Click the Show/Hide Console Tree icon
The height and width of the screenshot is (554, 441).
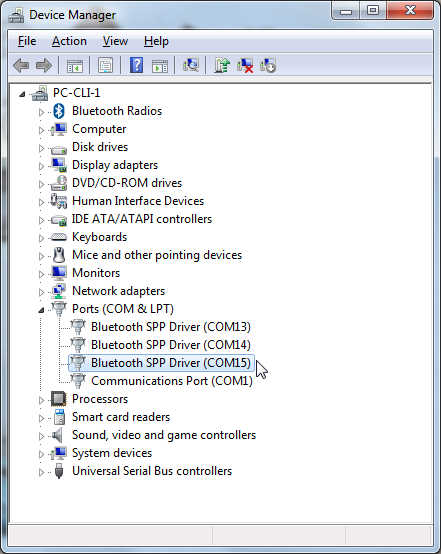pos(75,65)
